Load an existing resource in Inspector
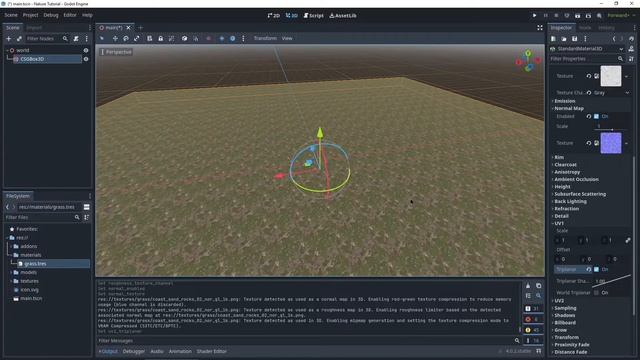 pos(564,39)
